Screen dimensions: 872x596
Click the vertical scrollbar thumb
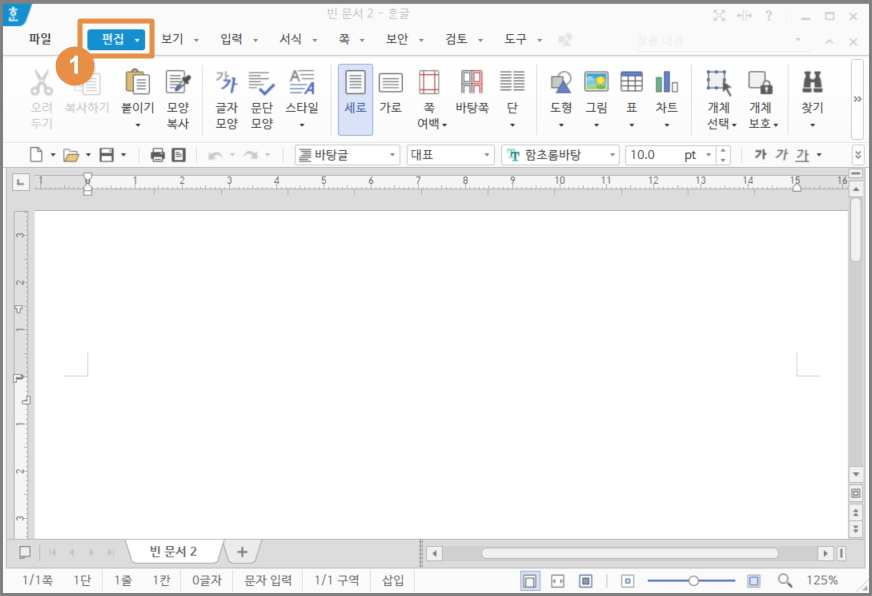856,229
